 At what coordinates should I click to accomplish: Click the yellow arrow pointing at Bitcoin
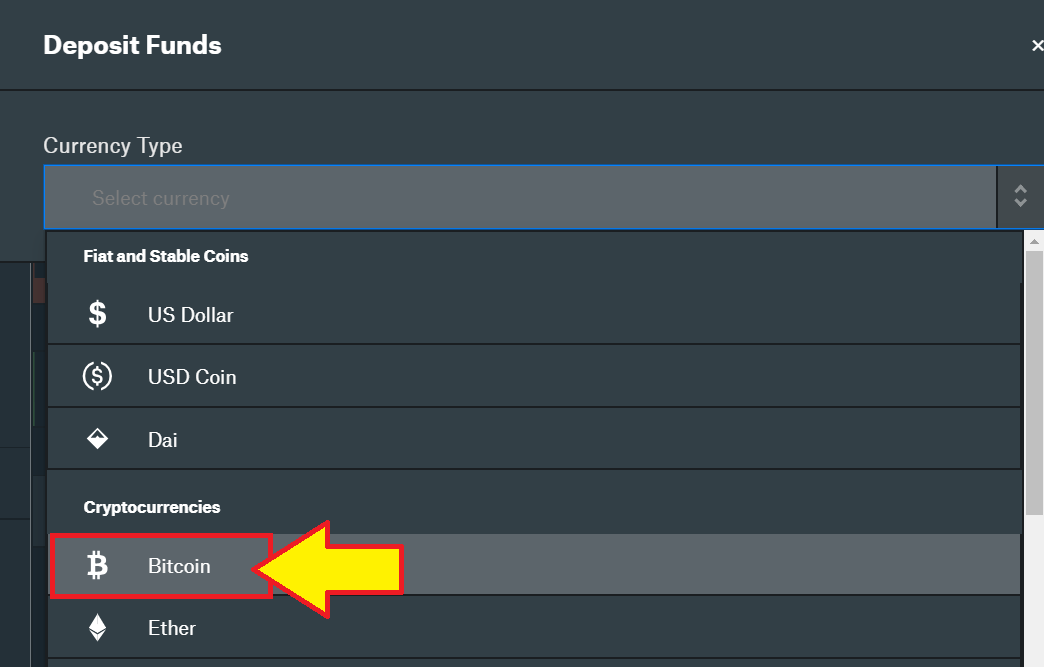[x=329, y=569]
